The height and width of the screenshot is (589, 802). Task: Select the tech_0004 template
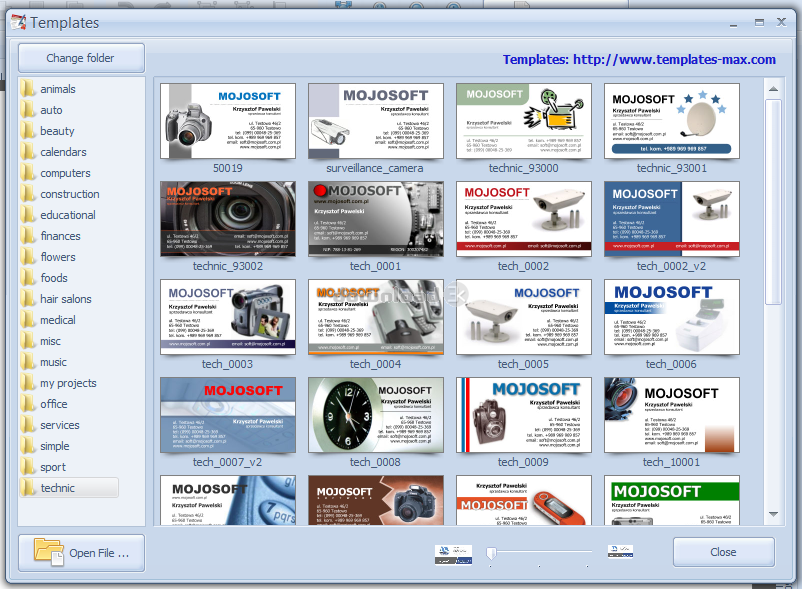coord(375,317)
